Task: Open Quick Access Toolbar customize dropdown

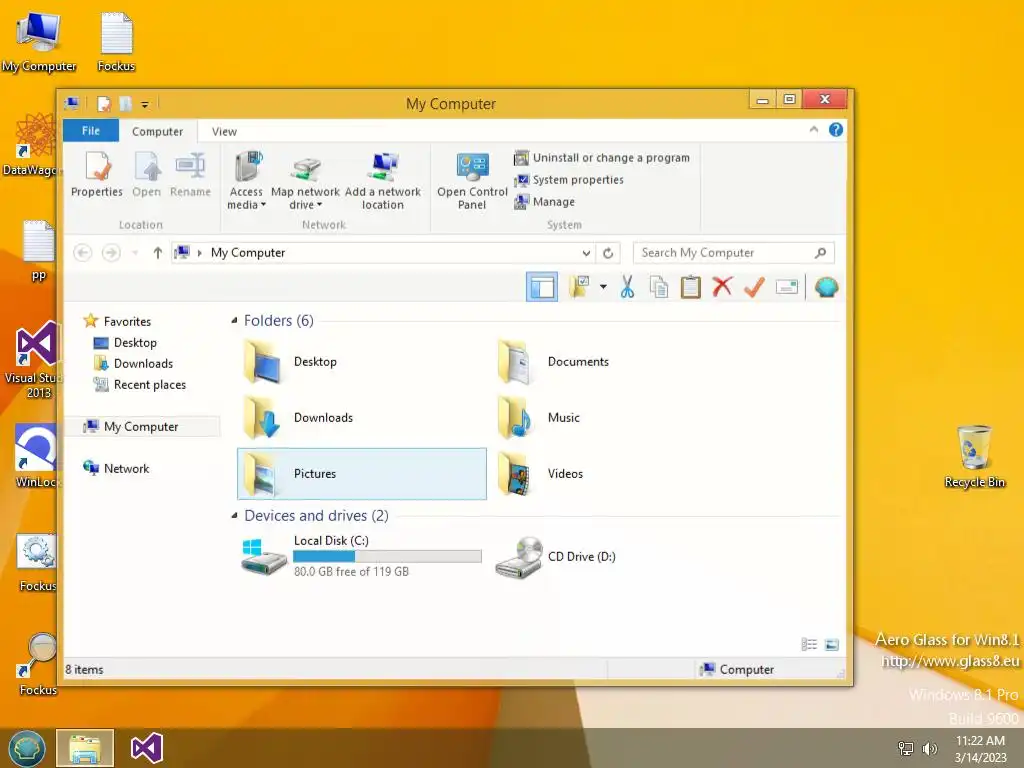Action: [145, 104]
